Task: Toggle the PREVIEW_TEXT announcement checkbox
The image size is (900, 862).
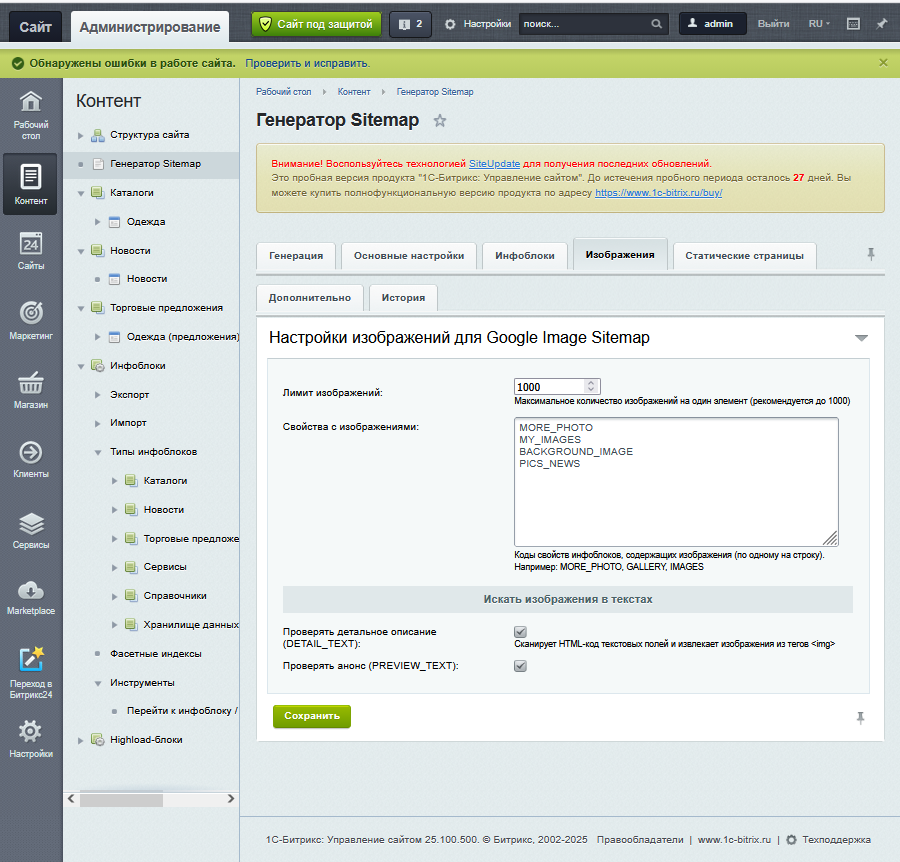Action: pos(520,666)
